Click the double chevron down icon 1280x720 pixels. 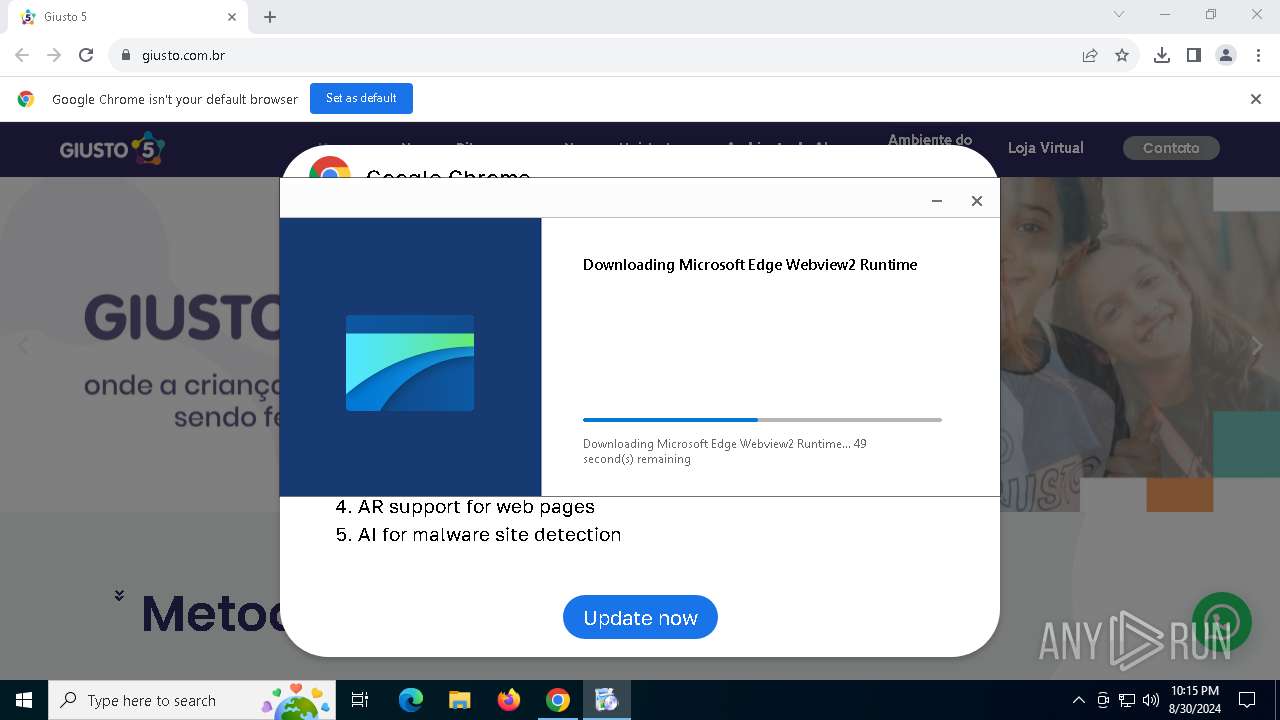[x=119, y=595]
